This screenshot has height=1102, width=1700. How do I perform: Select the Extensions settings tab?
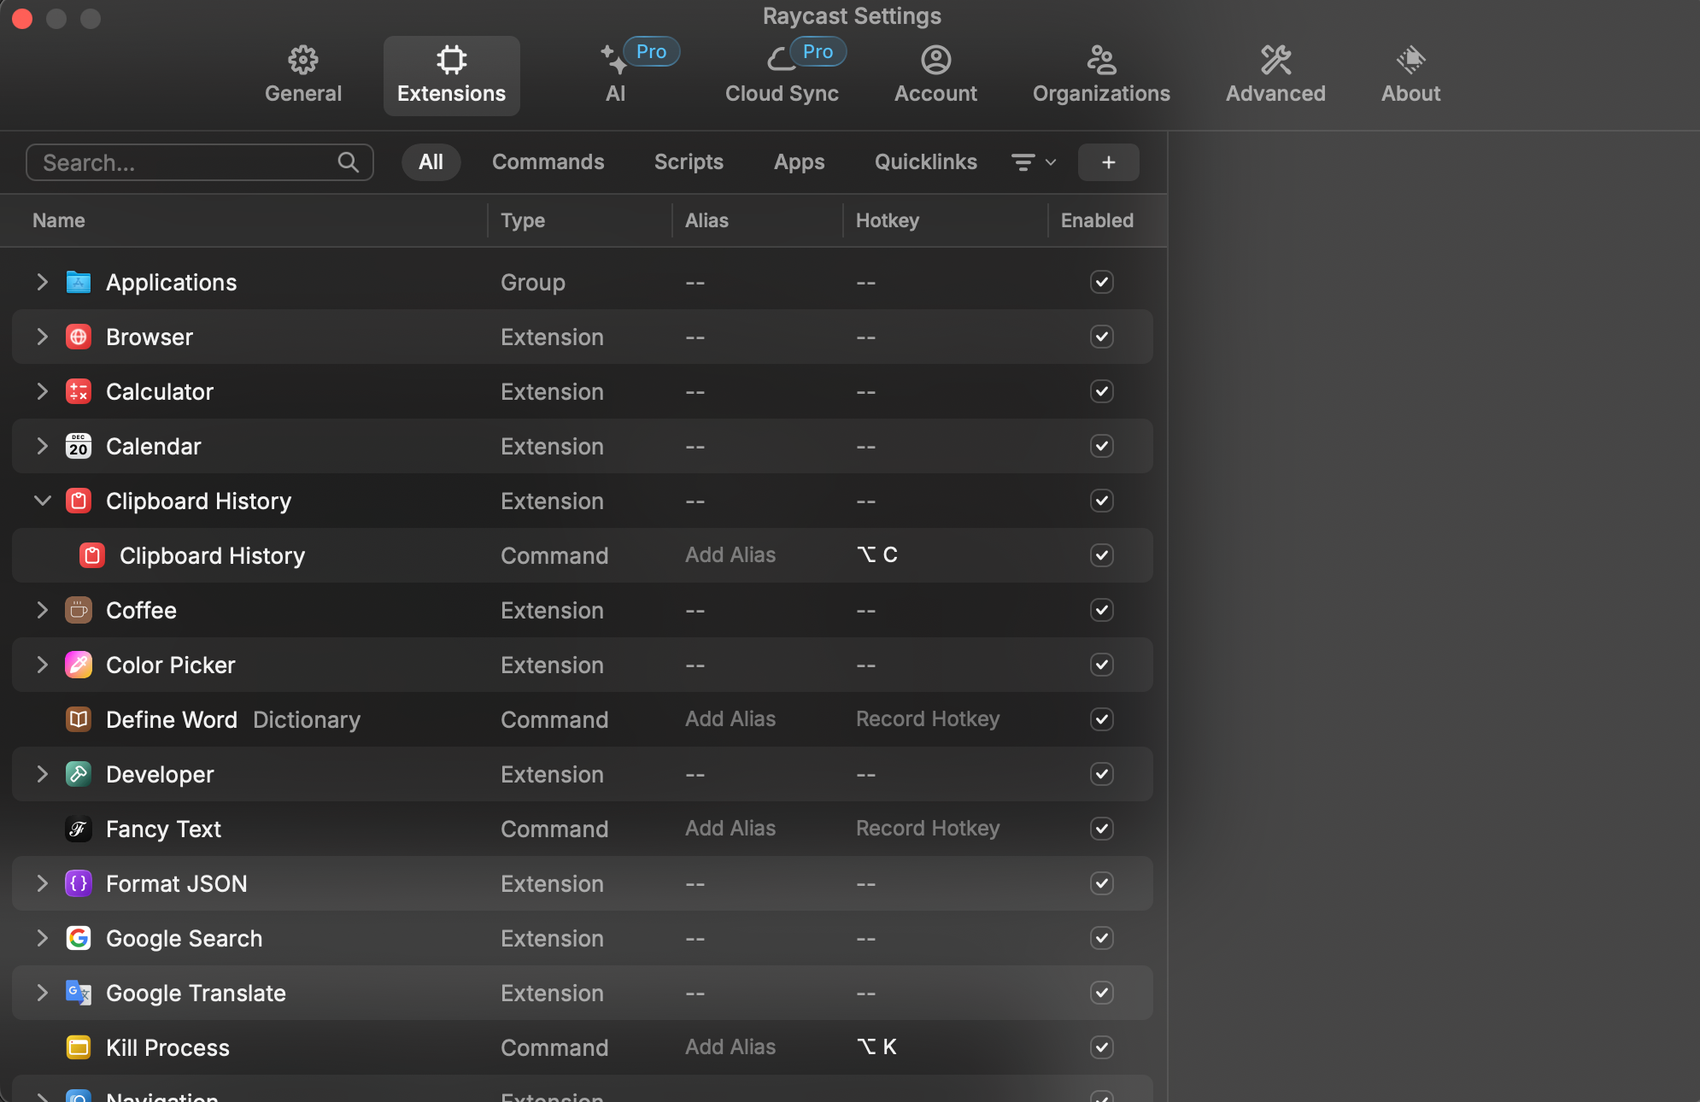pyautogui.click(x=451, y=75)
